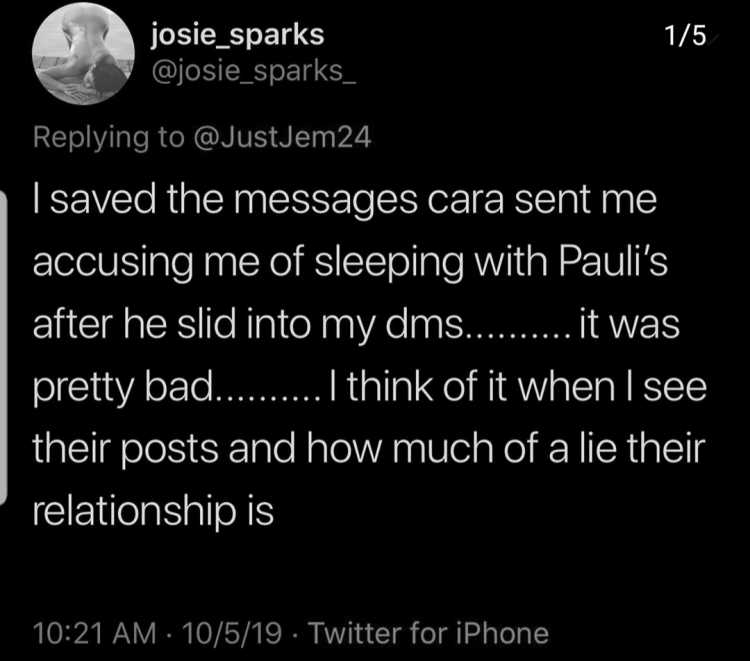The image size is (750, 661).
Task: Open the @josie_sparks_ handle
Action: 254,71
